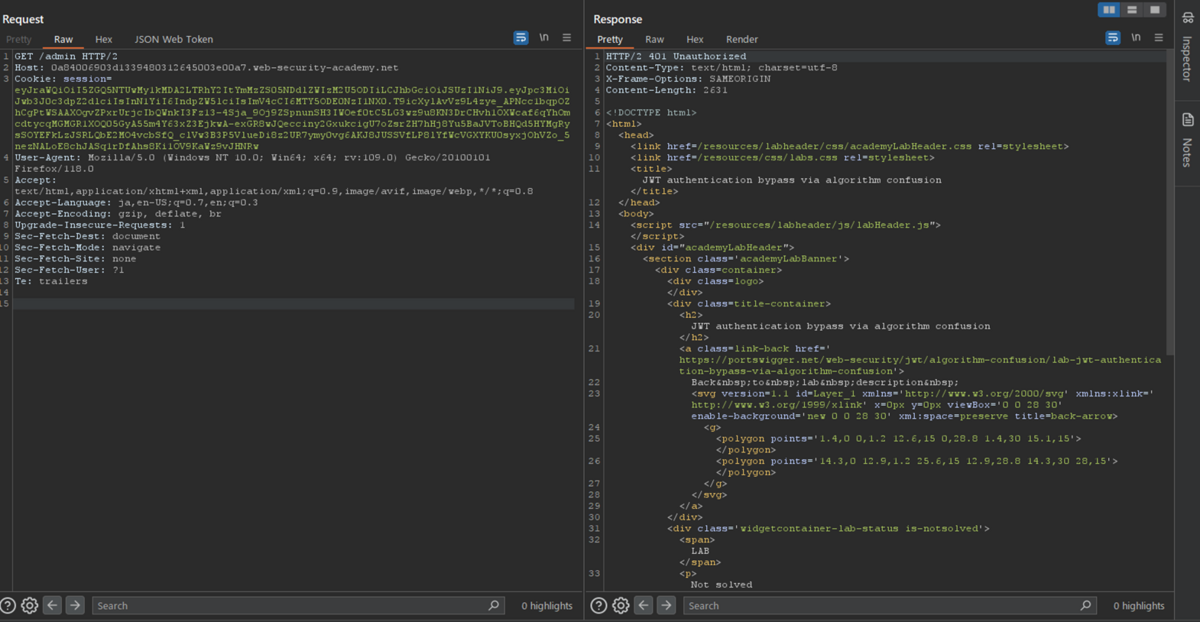Image resolution: width=1200 pixels, height=622 pixels.
Task: Toggle word wrap icon in Request panel
Action: (521, 38)
